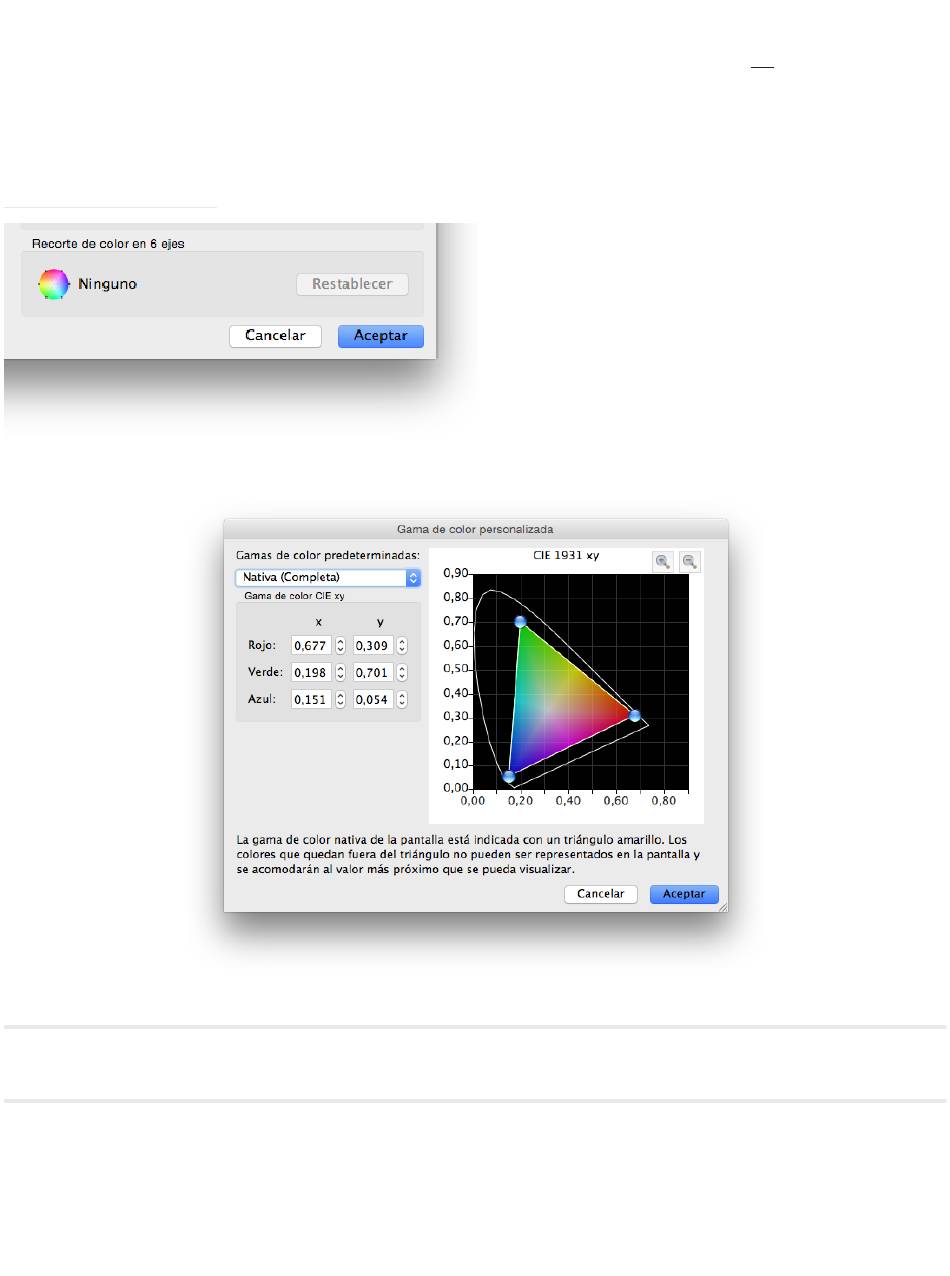
Task: Click the Azul x field showing 0,151
Action: (311, 700)
